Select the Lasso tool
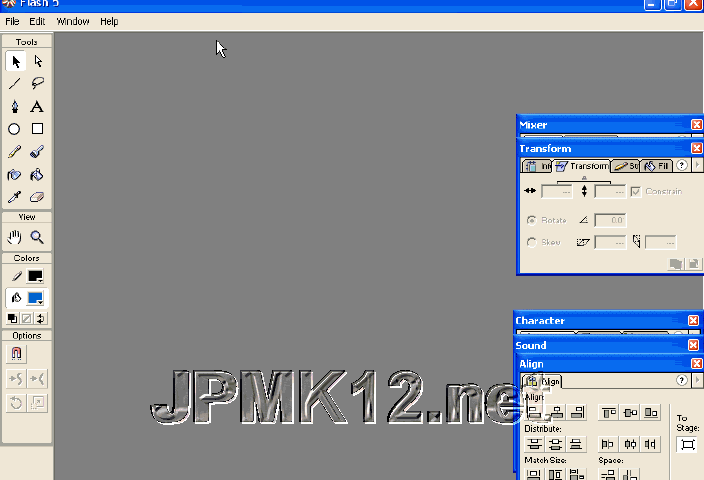Image resolution: width=704 pixels, height=480 pixels. (37, 84)
